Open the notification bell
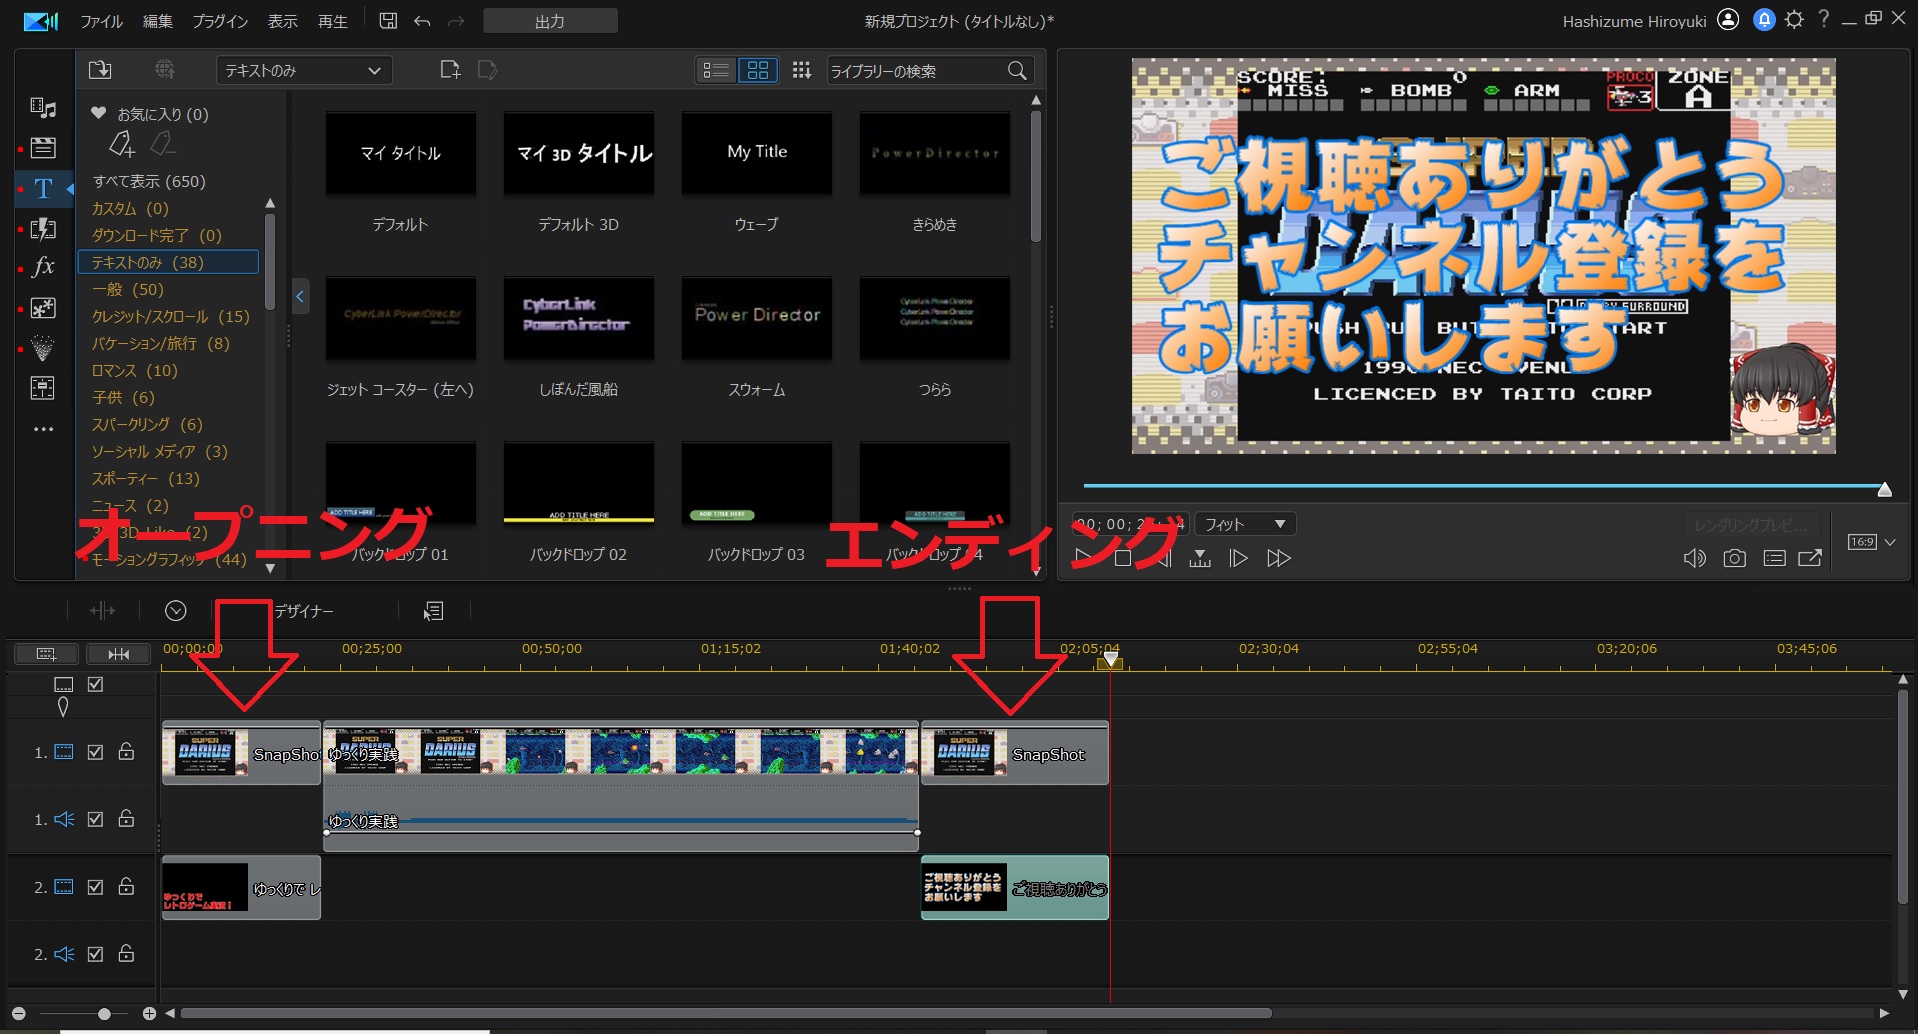 pos(1764,20)
